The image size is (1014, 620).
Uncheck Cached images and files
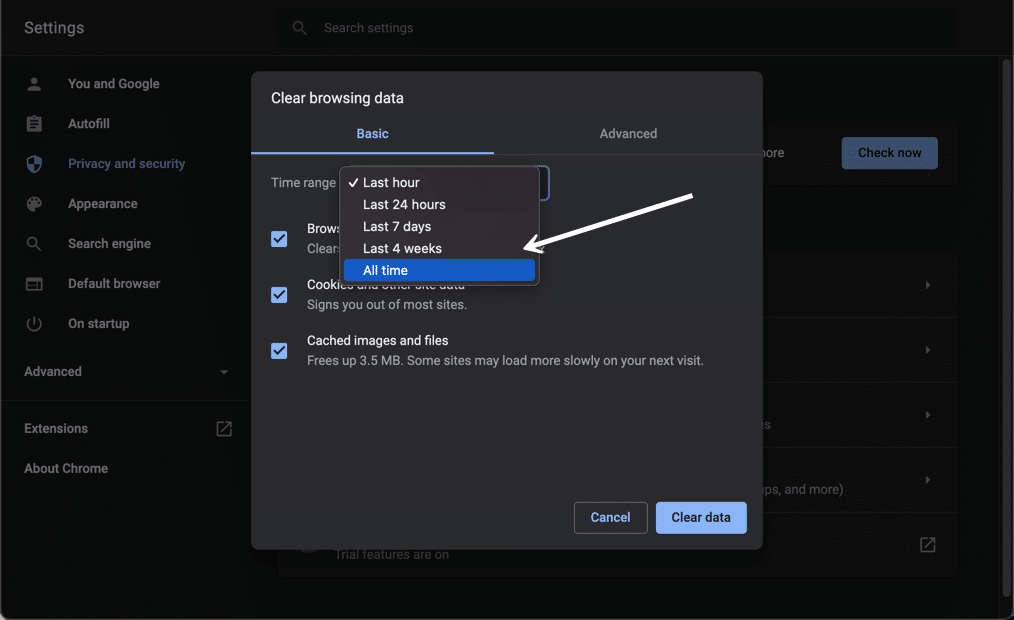(279, 351)
